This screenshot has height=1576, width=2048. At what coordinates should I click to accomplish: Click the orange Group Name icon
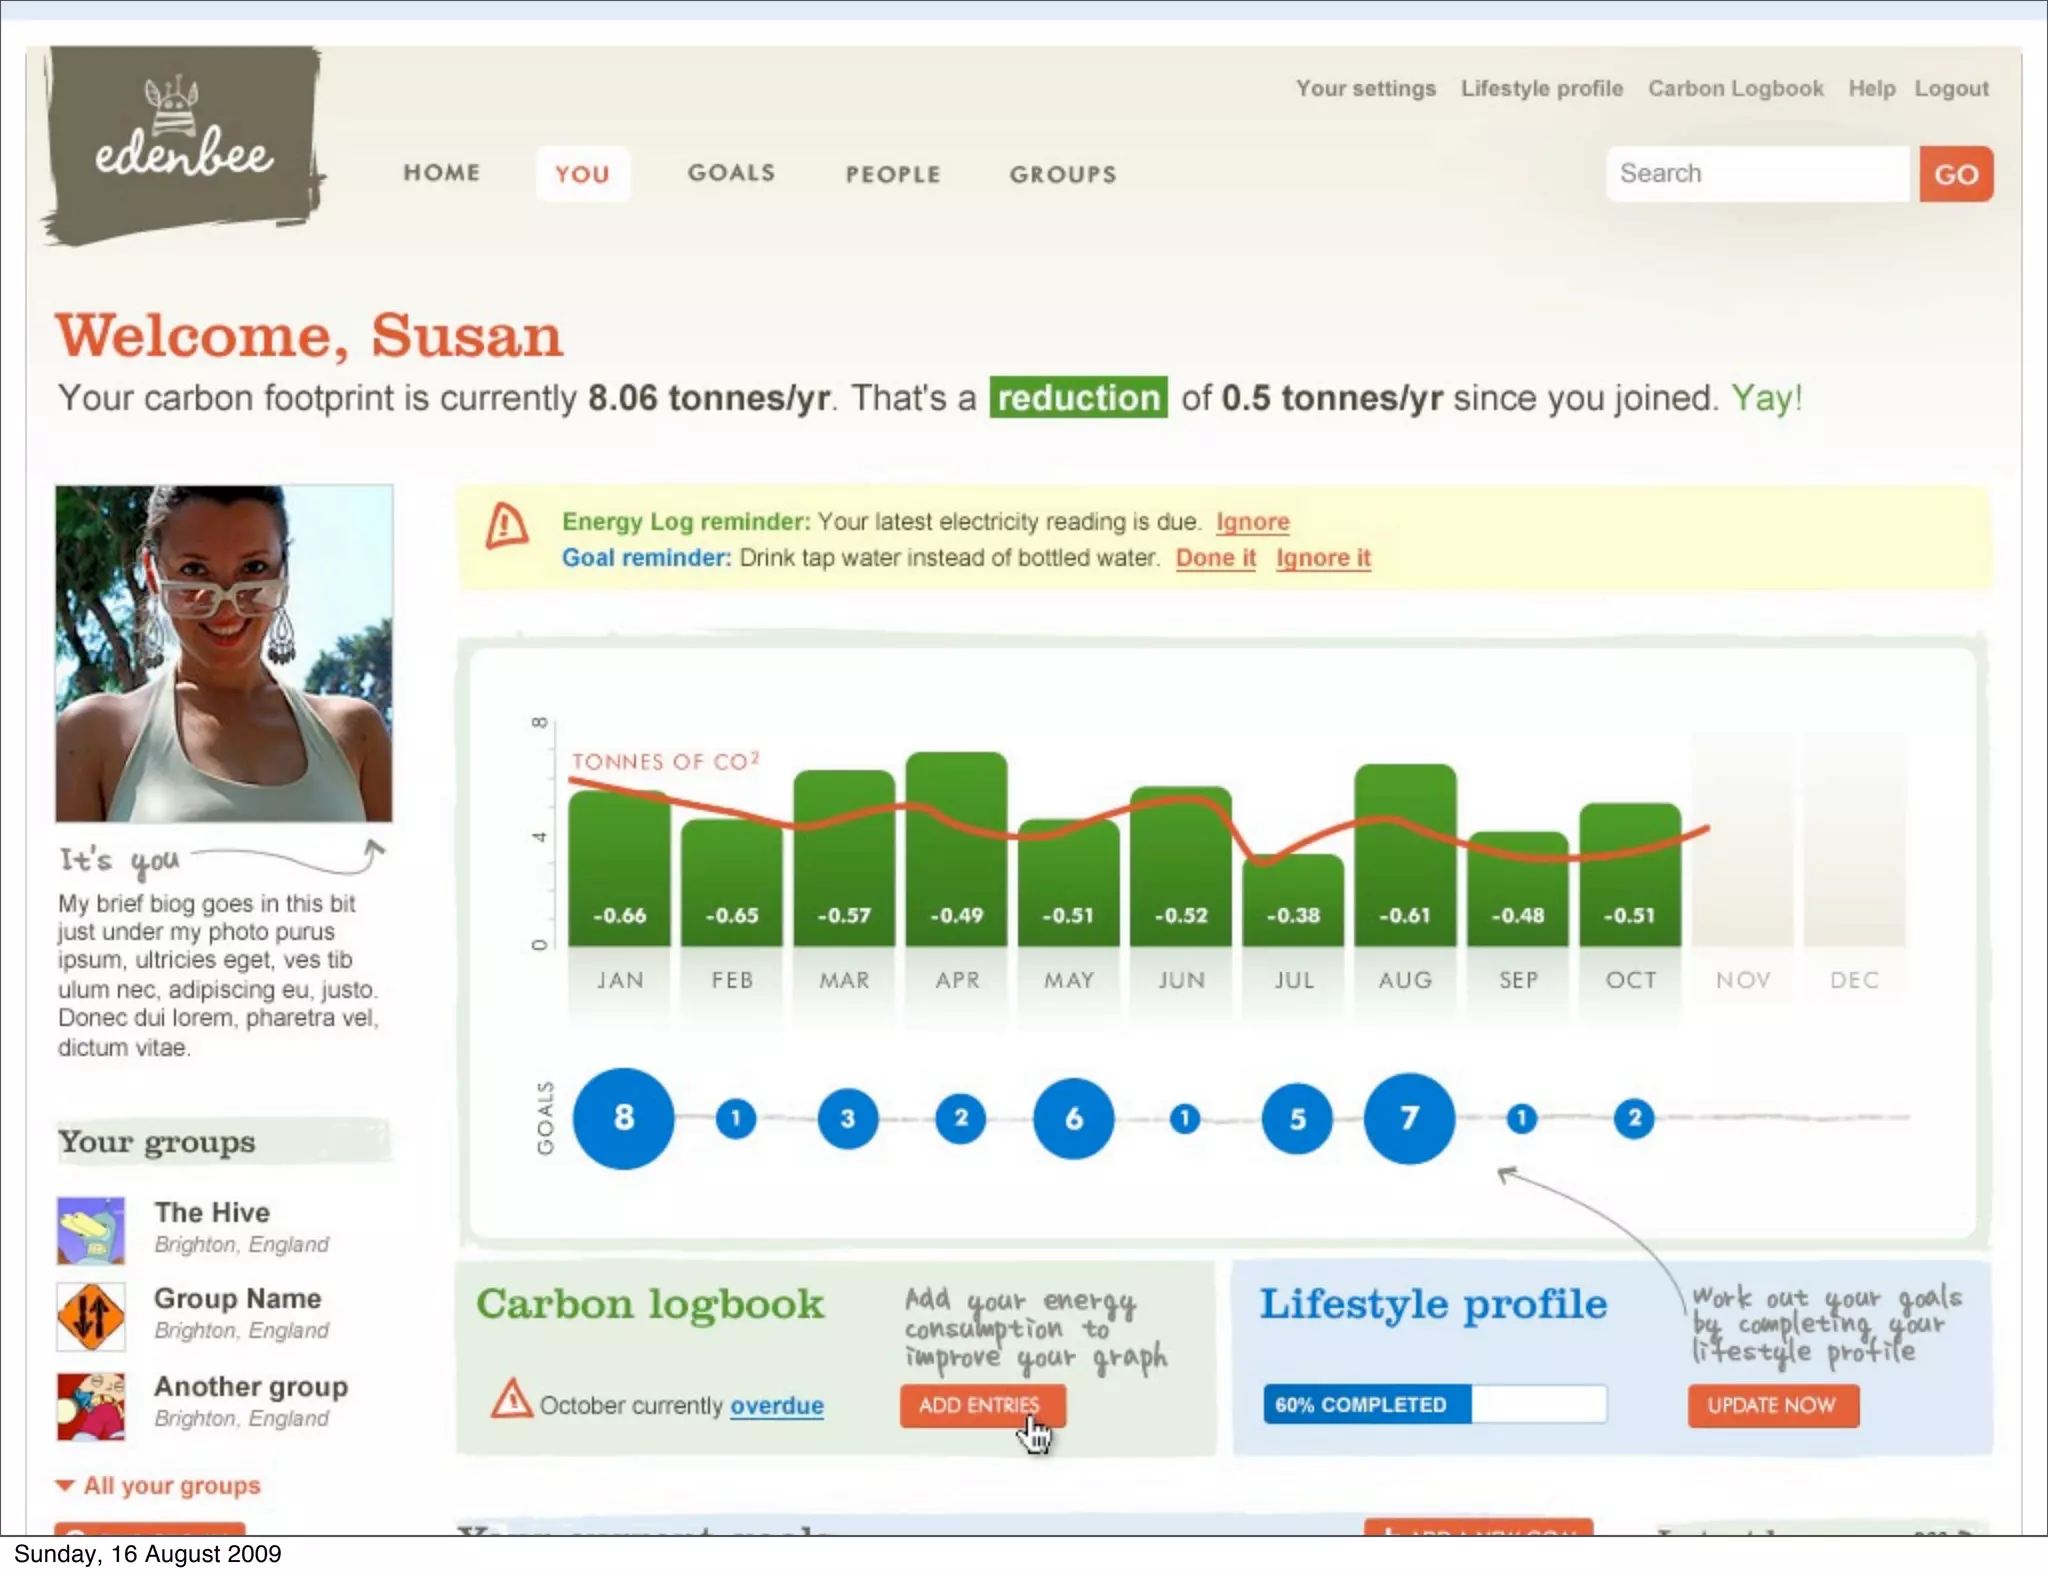(x=91, y=1316)
